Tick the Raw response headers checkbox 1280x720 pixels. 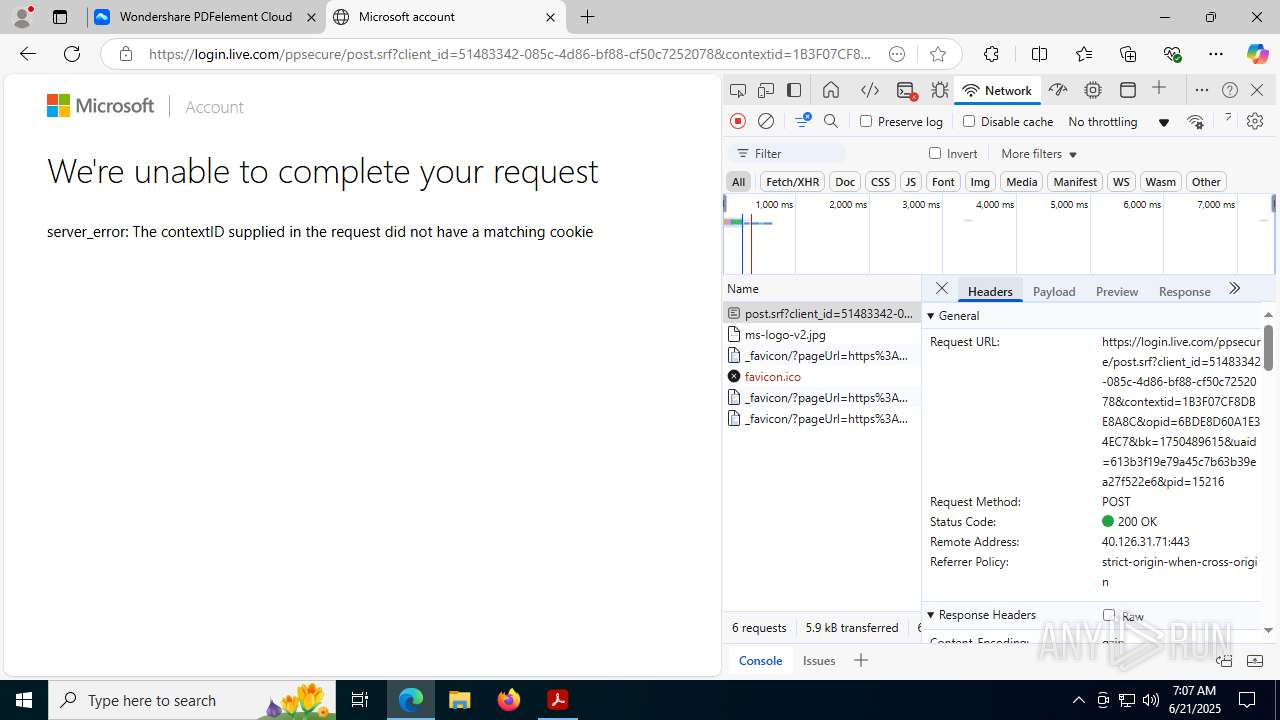coord(1108,615)
